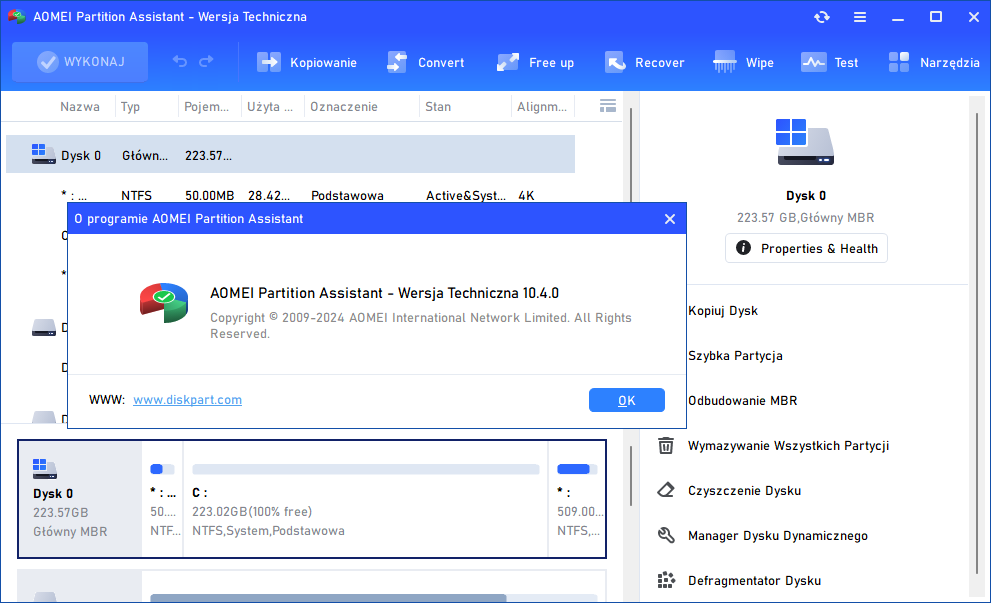Select the 509.00 partition in disk map
991x603 pixels.
(577, 499)
